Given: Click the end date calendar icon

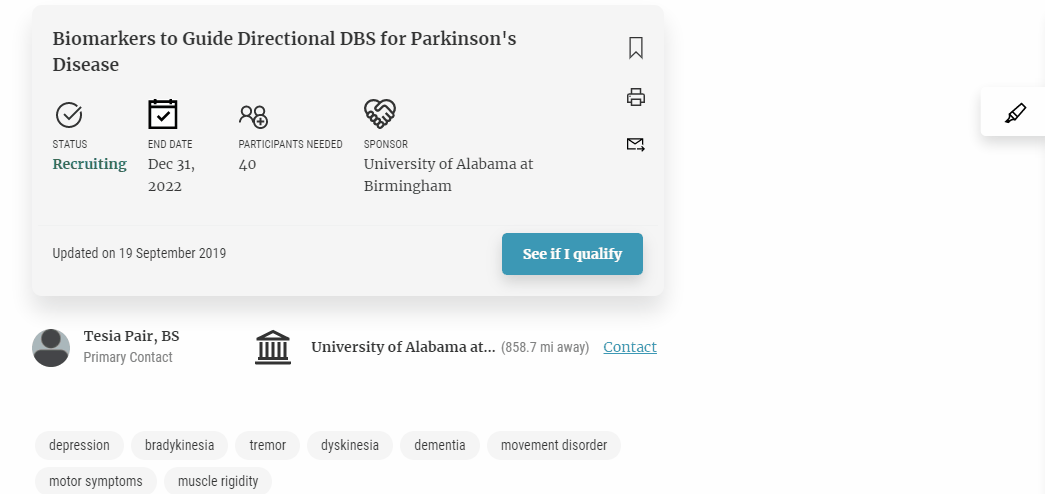Looking at the screenshot, I should (x=163, y=114).
